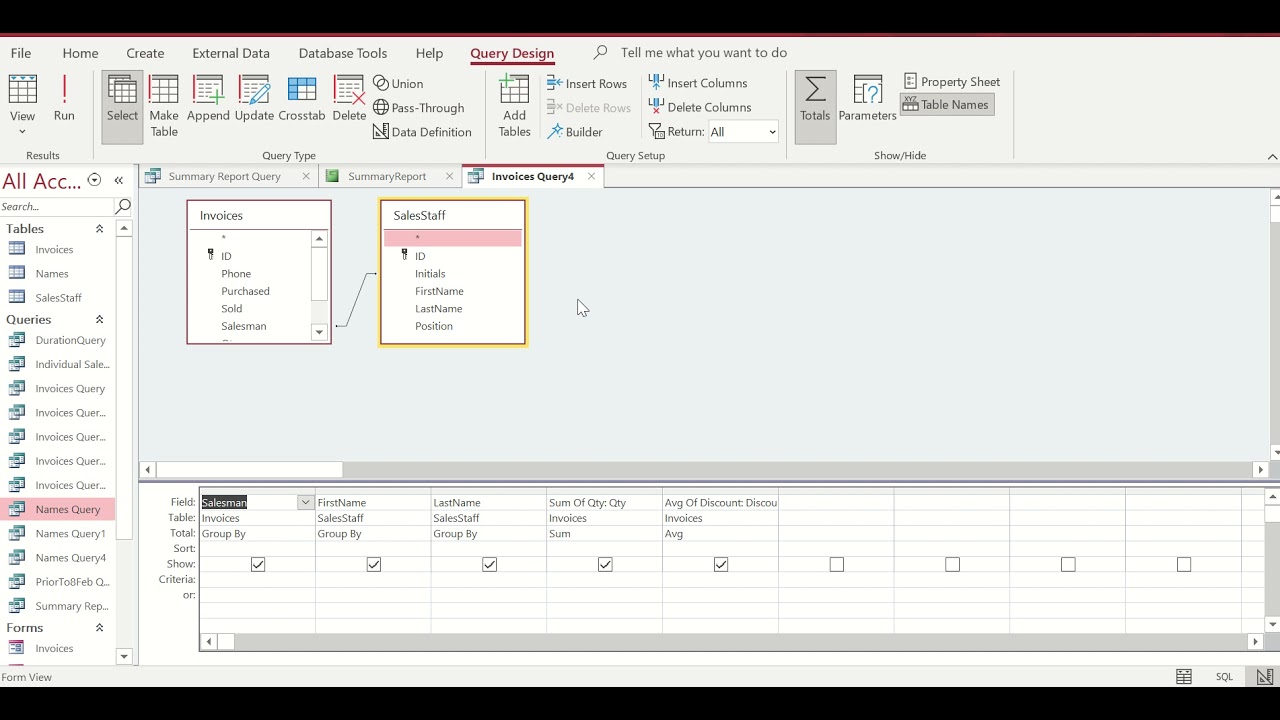The height and width of the screenshot is (720, 1280).
Task: Click the Total cell showing Sum
Action: (x=604, y=534)
